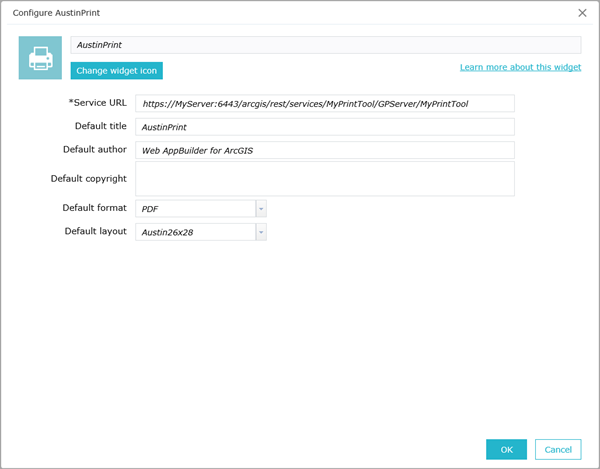Click the Default layout label
This screenshot has width=600, height=469.
pyautogui.click(x=95, y=231)
